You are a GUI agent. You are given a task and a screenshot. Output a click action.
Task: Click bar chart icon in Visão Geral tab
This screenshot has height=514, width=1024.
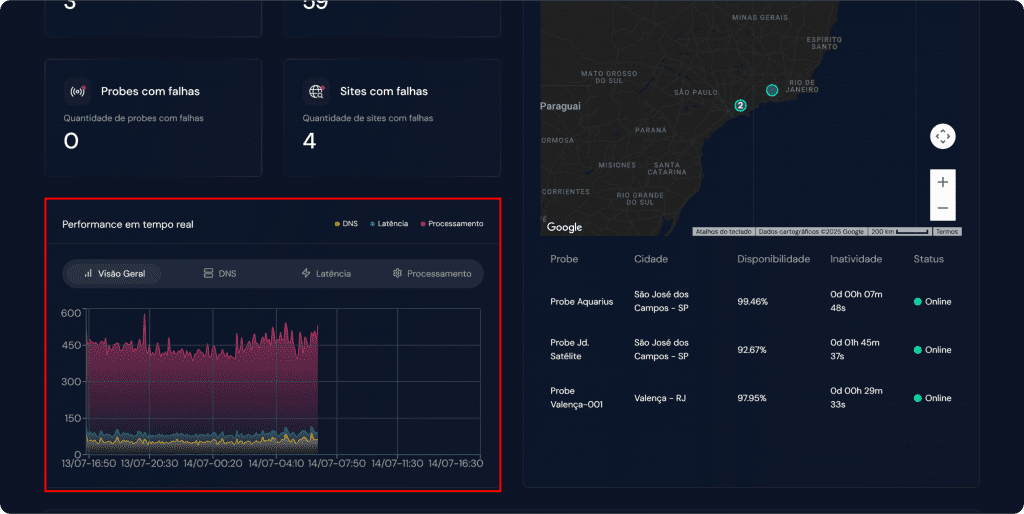88,273
